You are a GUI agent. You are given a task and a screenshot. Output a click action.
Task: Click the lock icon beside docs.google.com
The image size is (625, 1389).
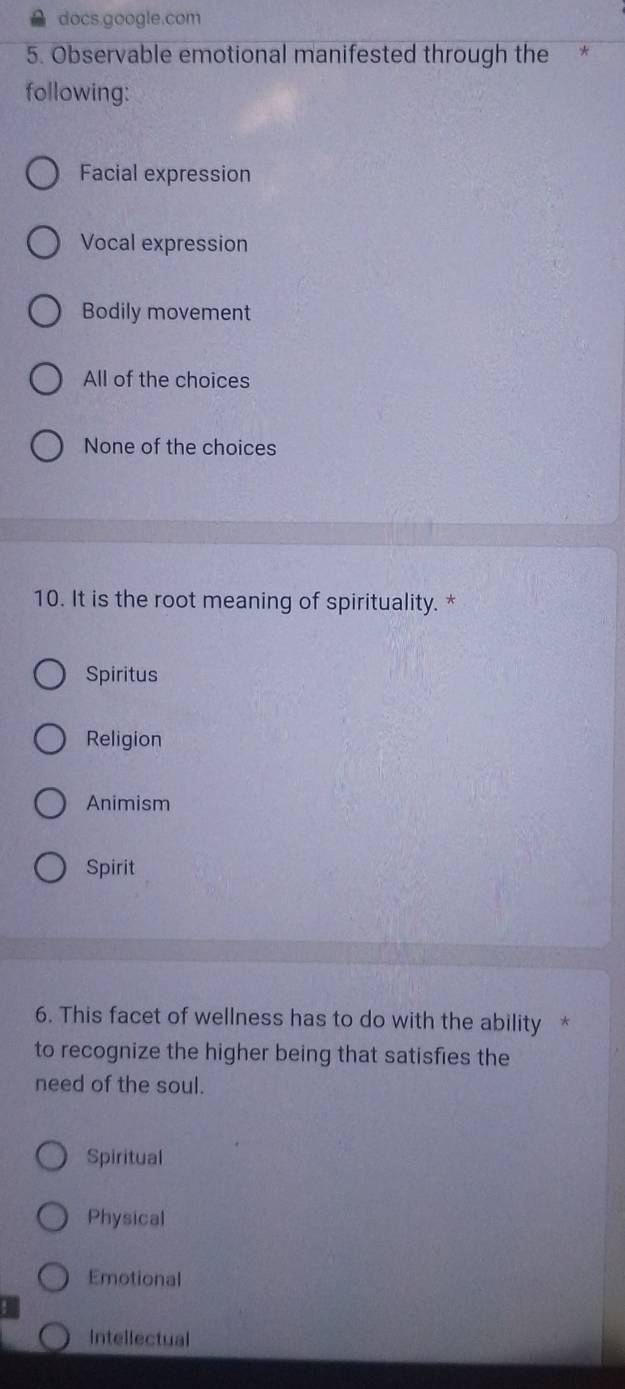tap(38, 16)
